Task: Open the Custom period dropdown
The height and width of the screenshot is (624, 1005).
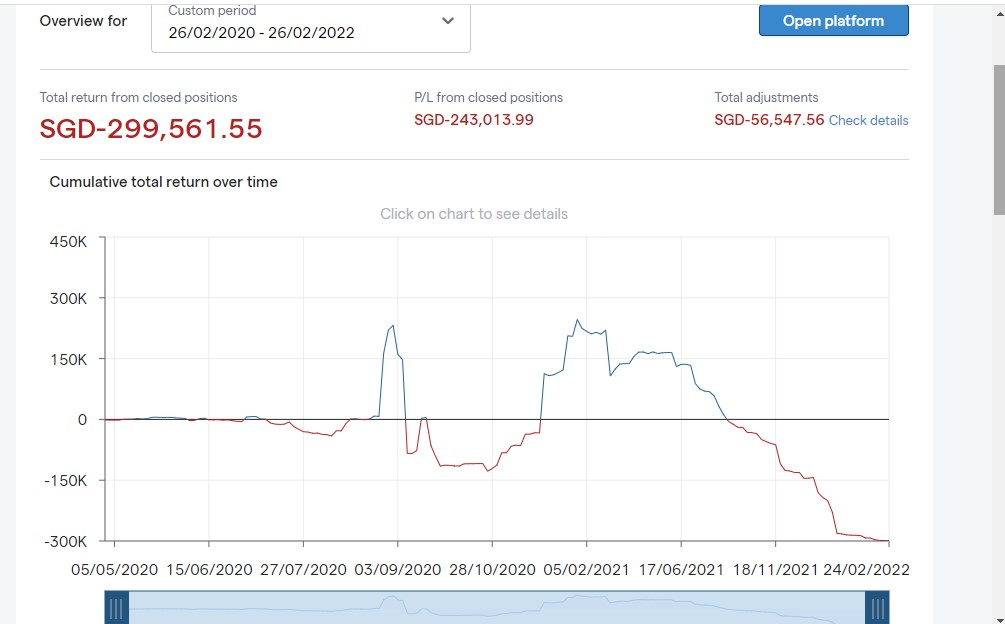Action: point(311,28)
